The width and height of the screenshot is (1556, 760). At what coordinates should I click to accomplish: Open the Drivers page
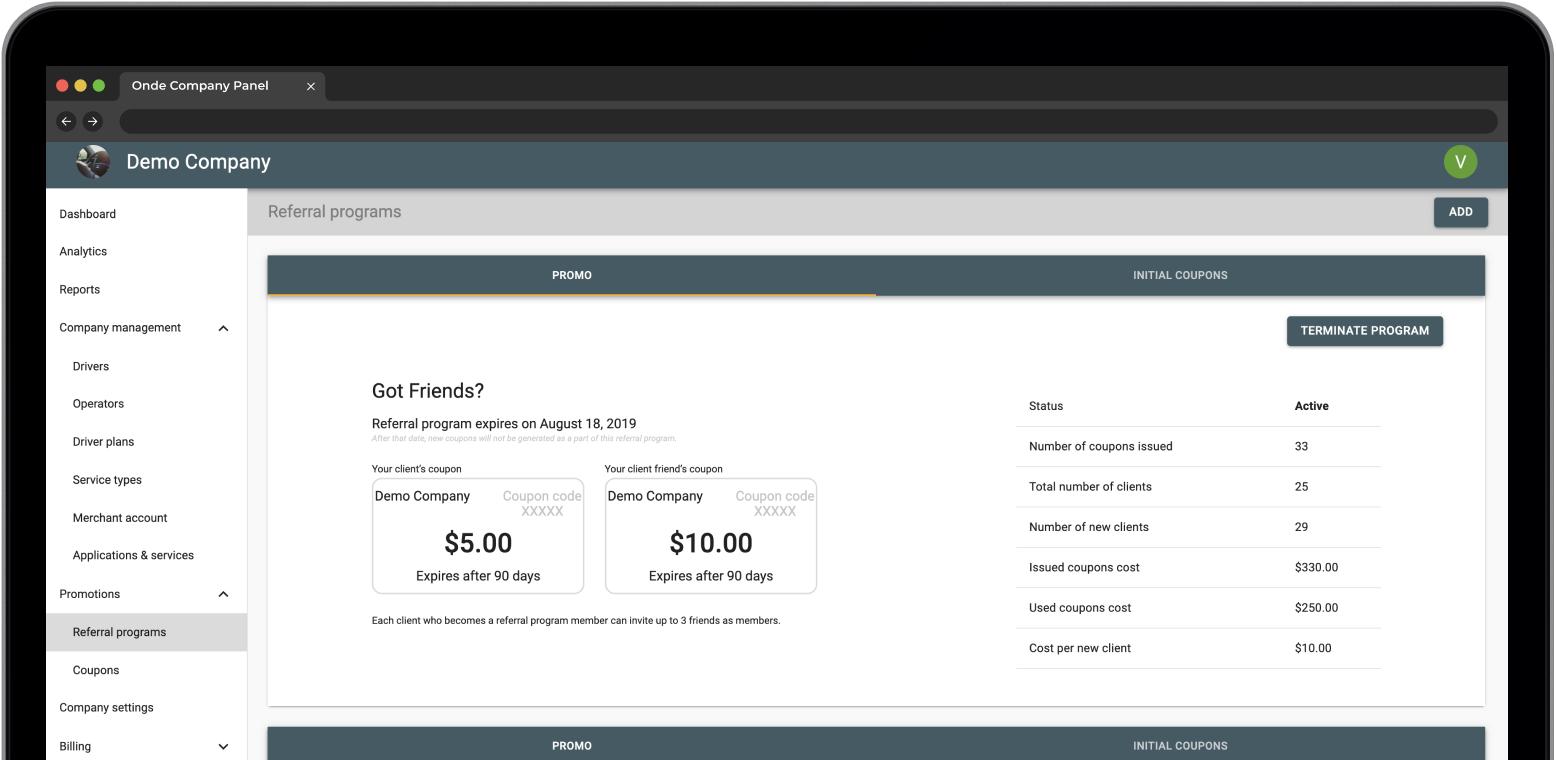[x=91, y=366]
